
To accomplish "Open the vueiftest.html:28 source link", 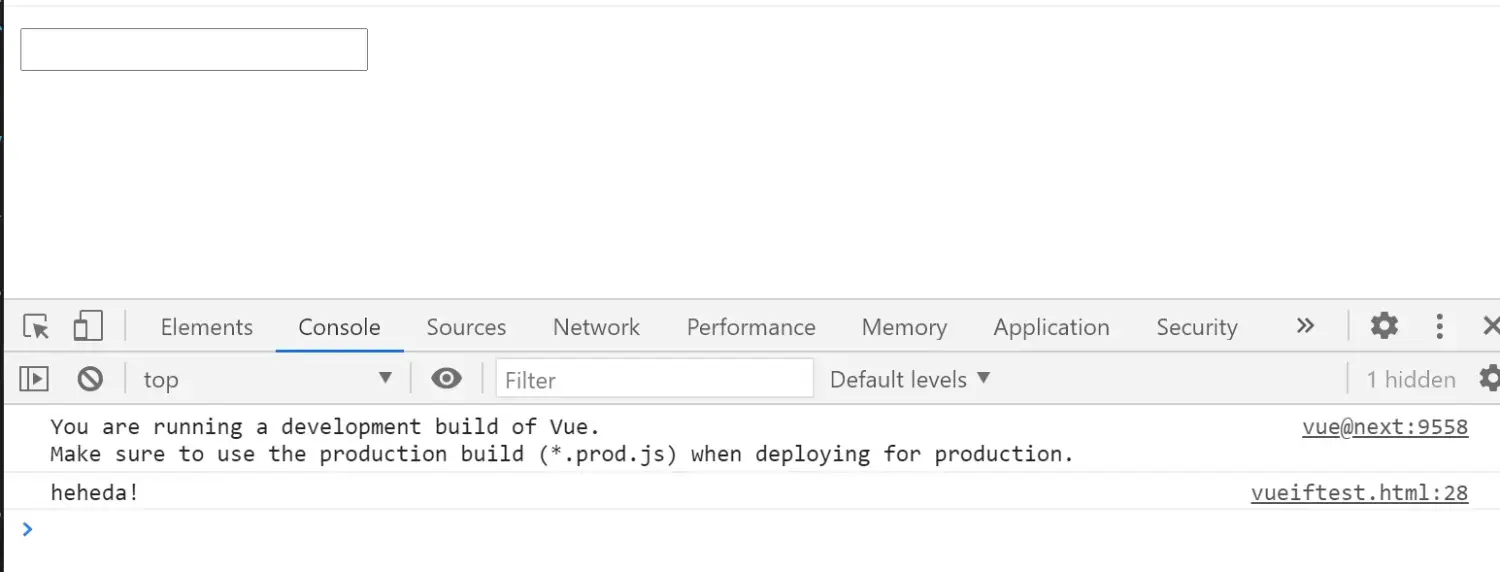I will pyautogui.click(x=1359, y=493).
